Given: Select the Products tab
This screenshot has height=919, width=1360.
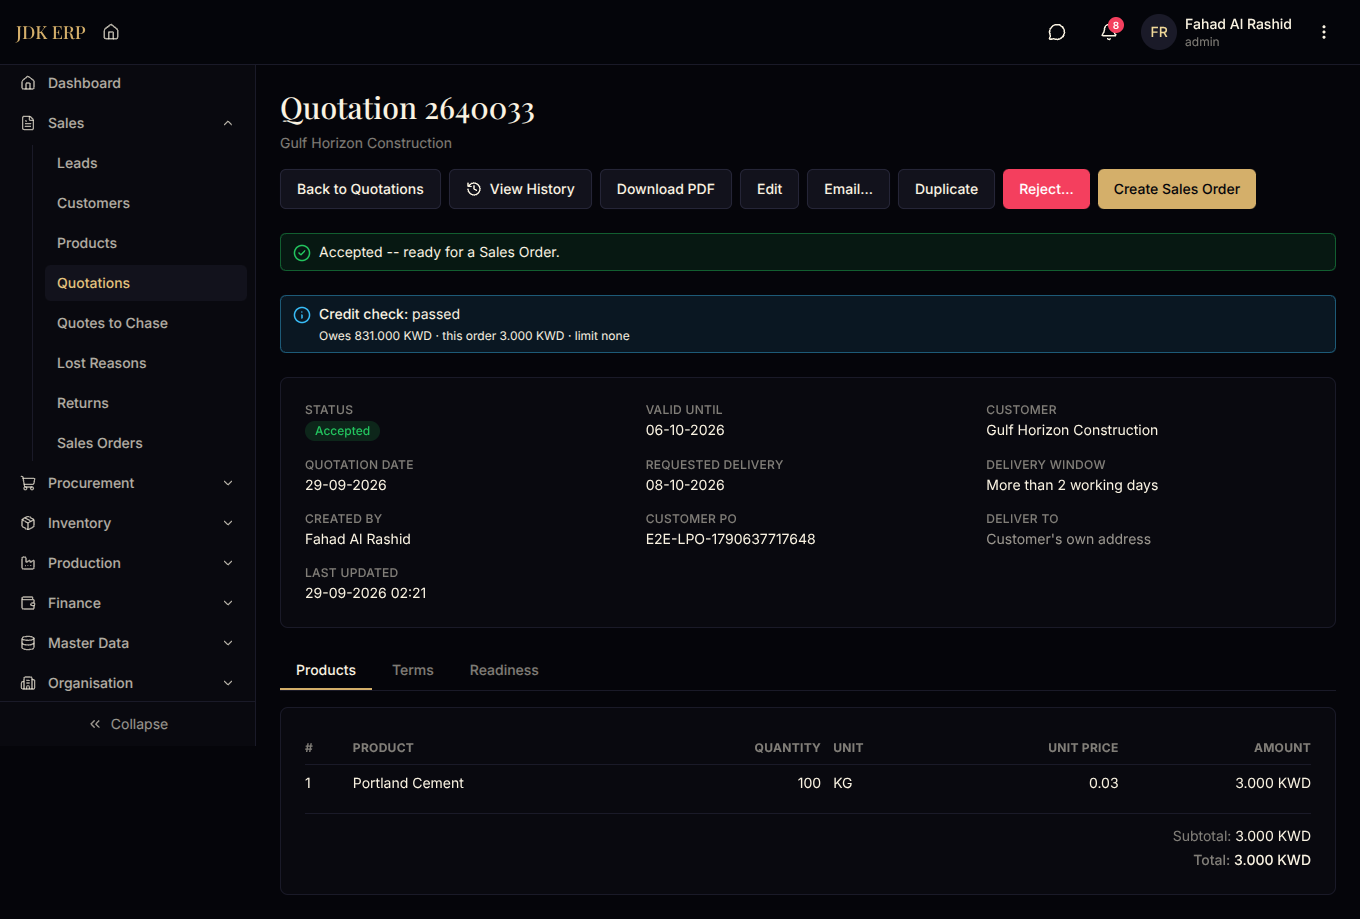Looking at the screenshot, I should coord(326,670).
